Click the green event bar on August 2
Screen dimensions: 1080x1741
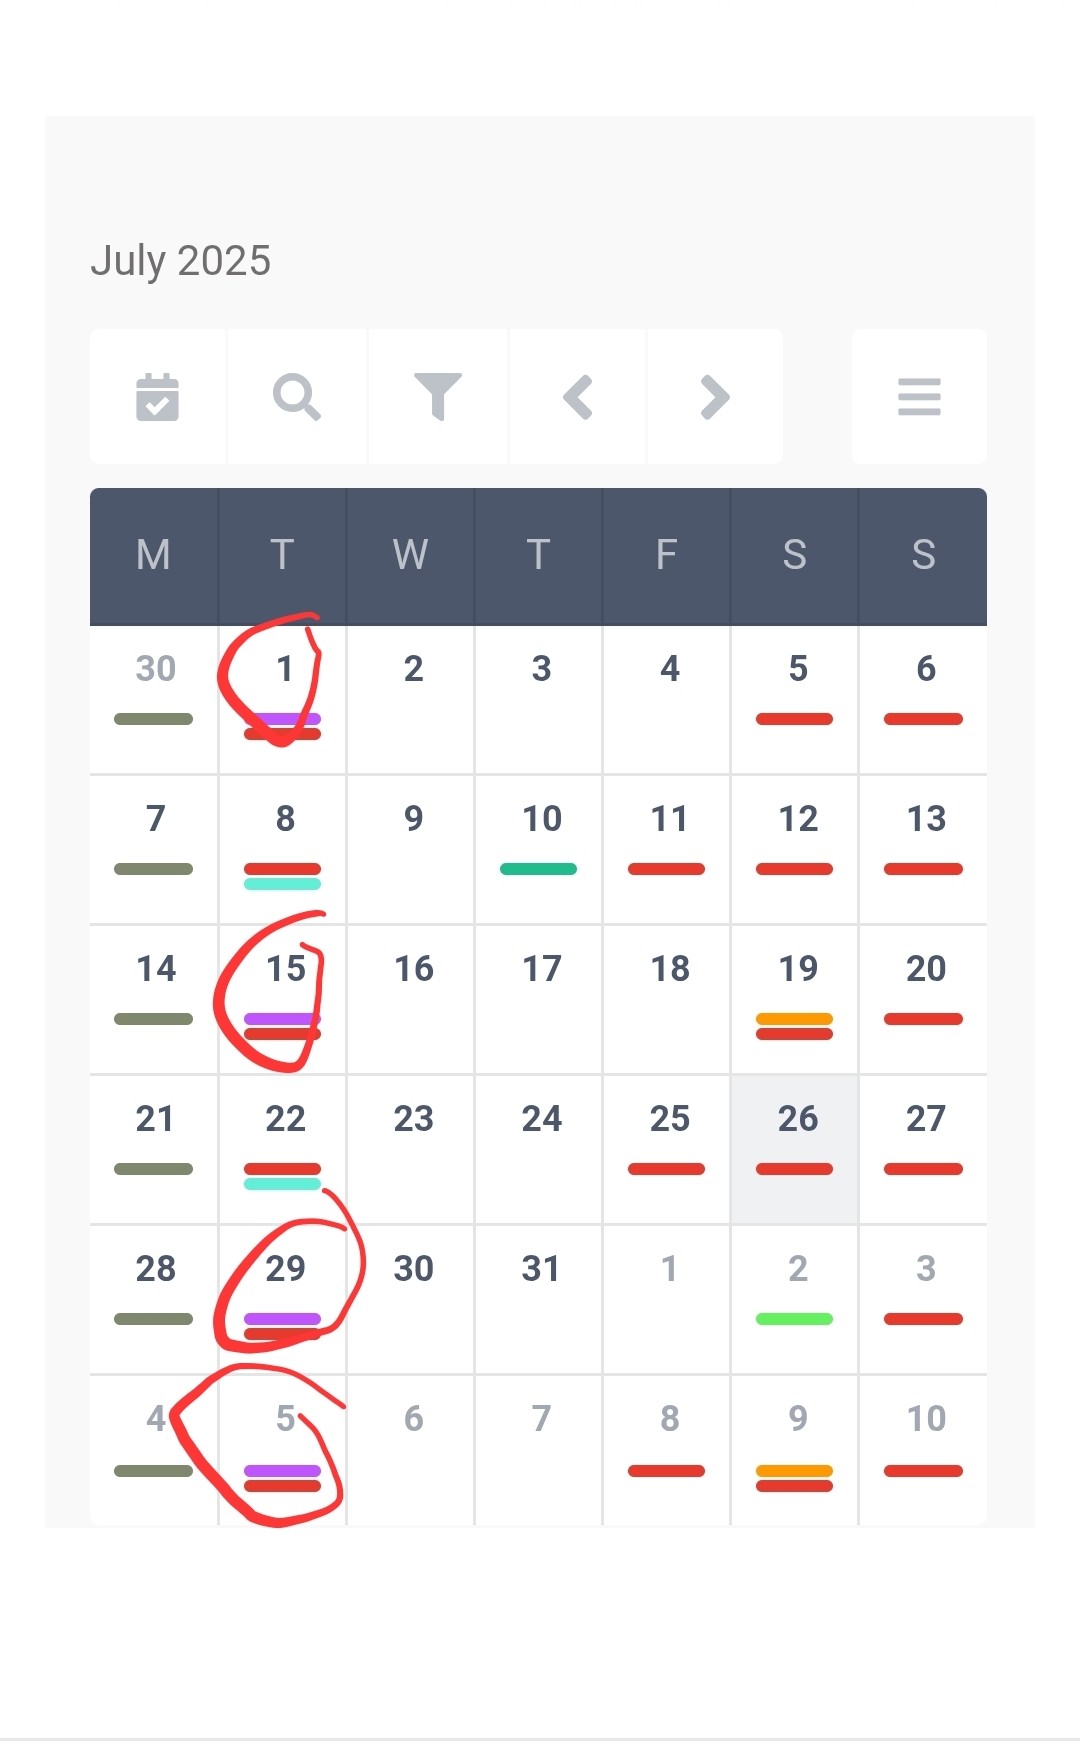pyautogui.click(x=795, y=1319)
